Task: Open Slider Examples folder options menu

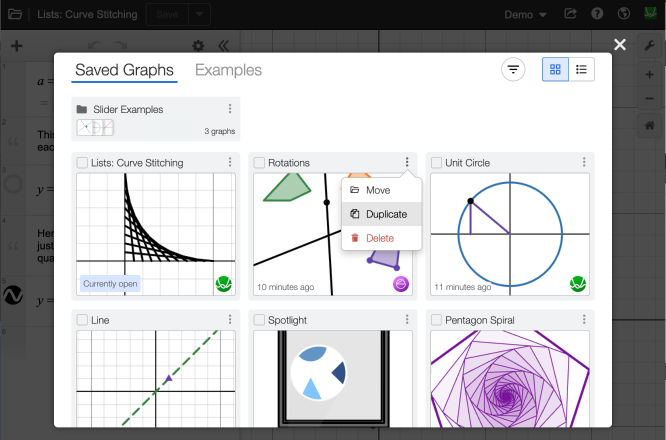Action: 230,109
